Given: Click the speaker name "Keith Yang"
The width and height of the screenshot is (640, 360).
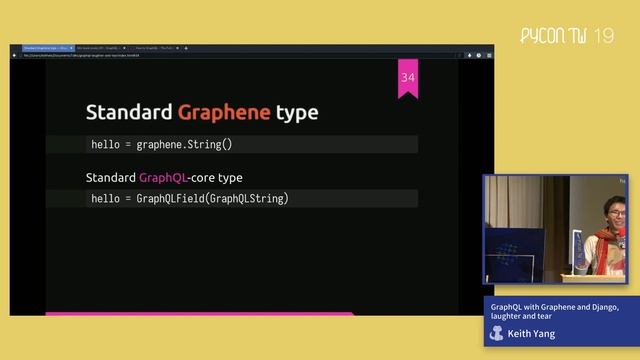Looking at the screenshot, I should (x=531, y=334).
